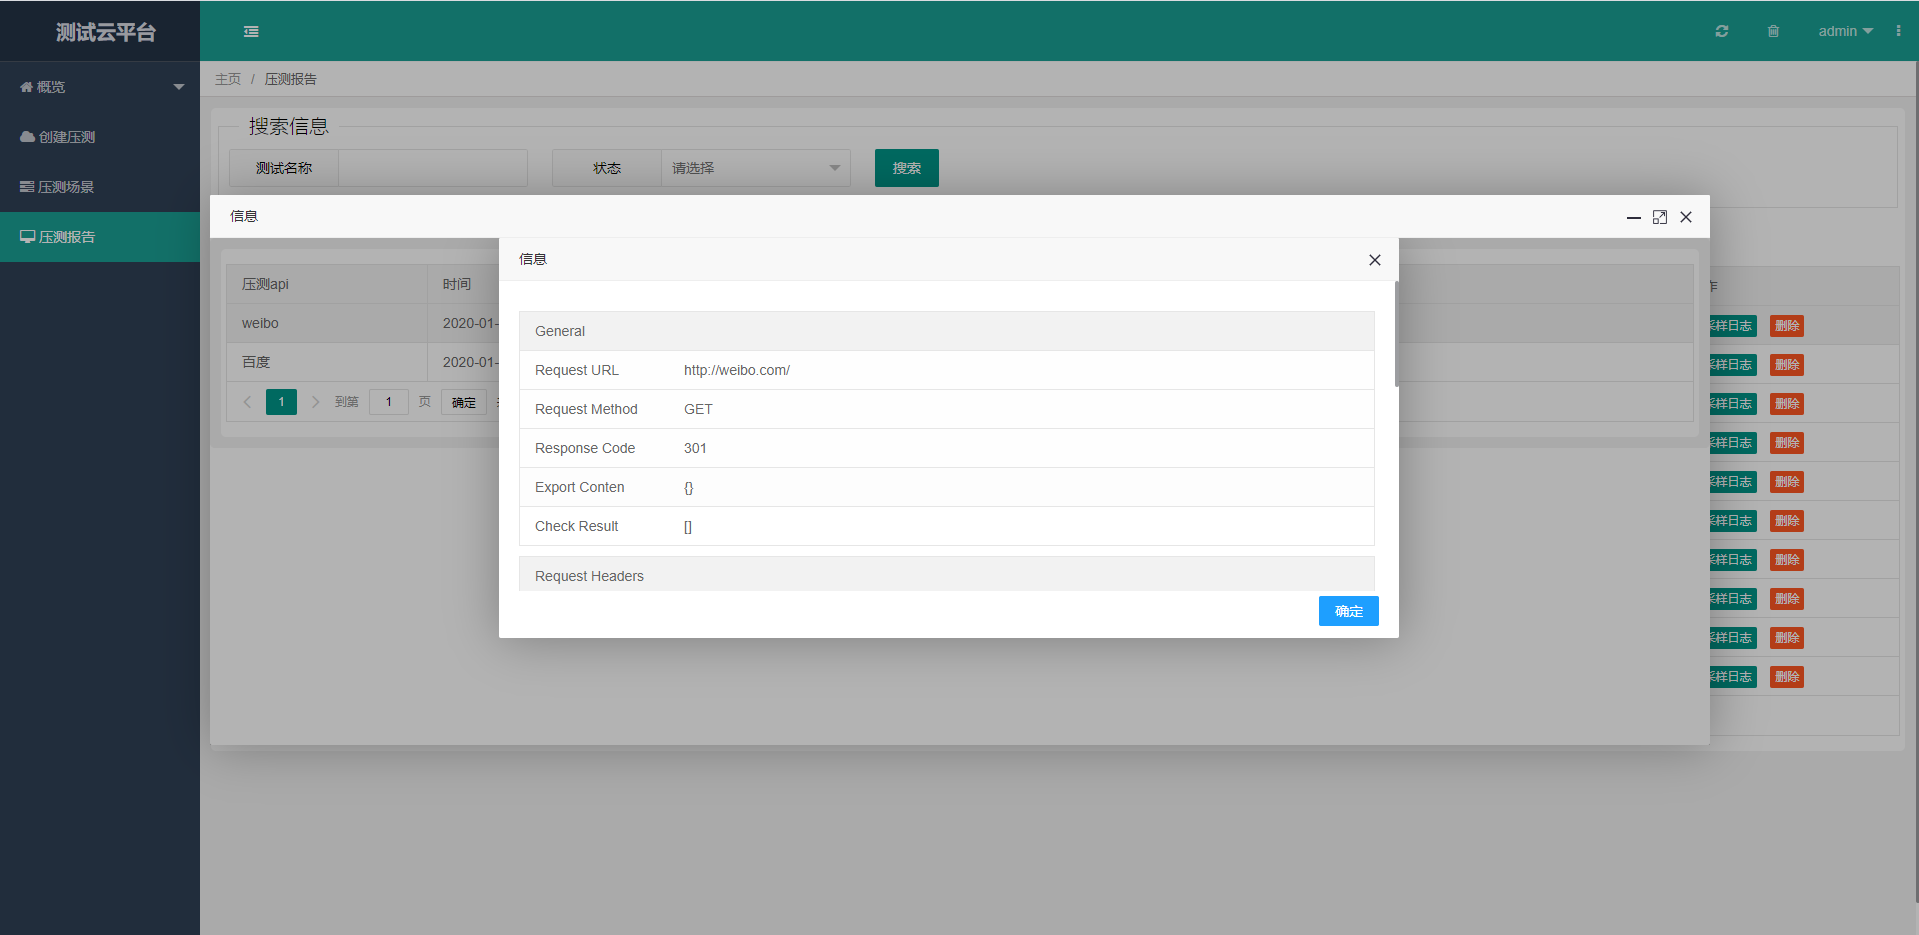Click the General section header
This screenshot has width=1919, height=935.
click(x=947, y=331)
